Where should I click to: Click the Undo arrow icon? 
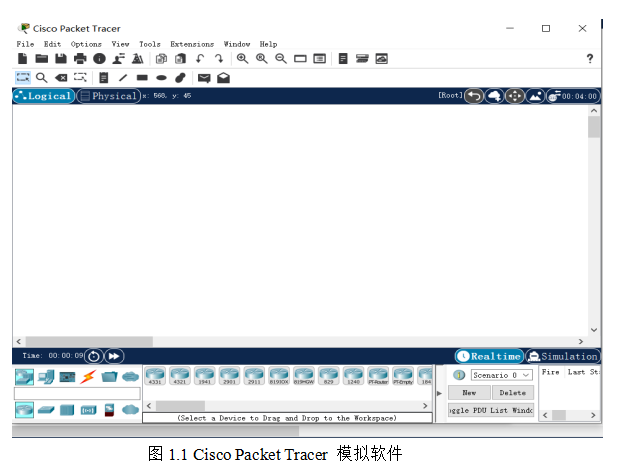click(x=200, y=59)
